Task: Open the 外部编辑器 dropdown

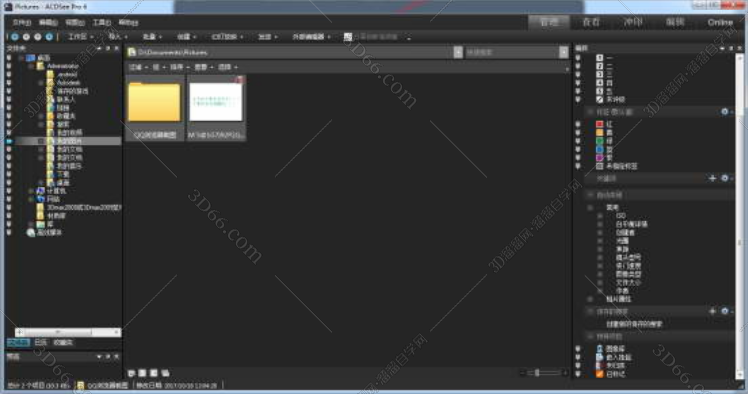Action: (x=312, y=37)
